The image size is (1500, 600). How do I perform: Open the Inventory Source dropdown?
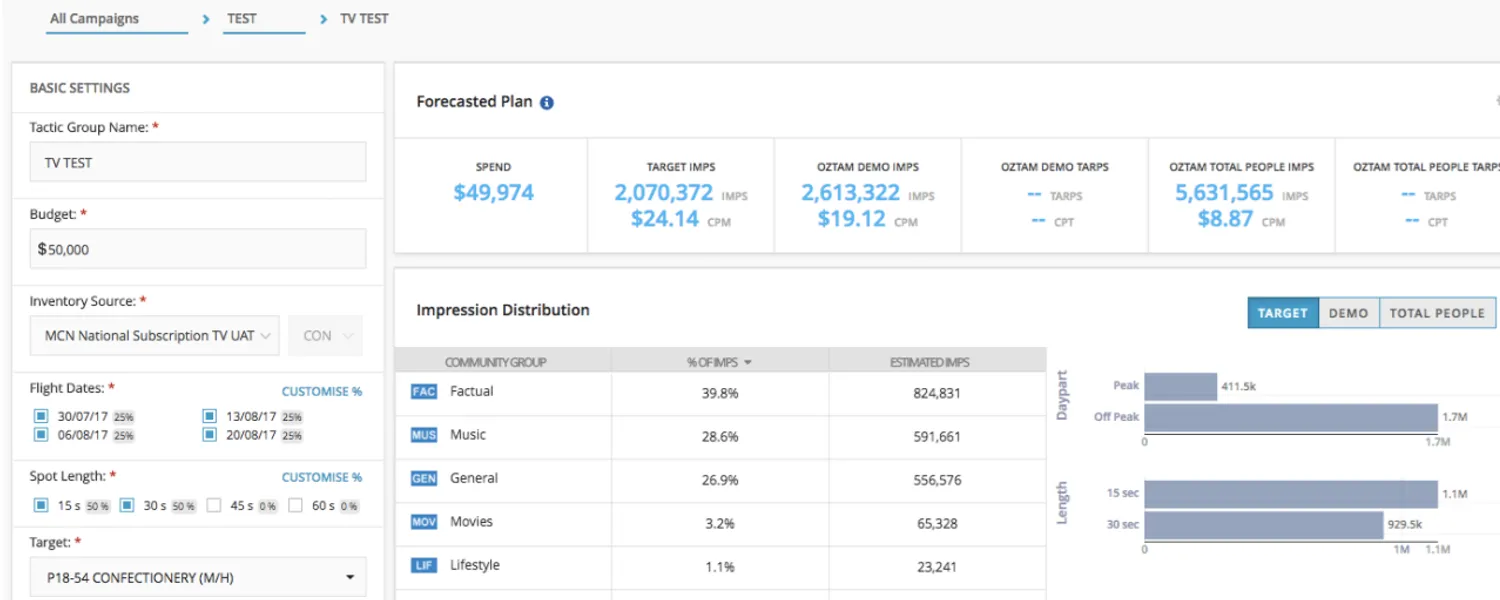point(155,336)
